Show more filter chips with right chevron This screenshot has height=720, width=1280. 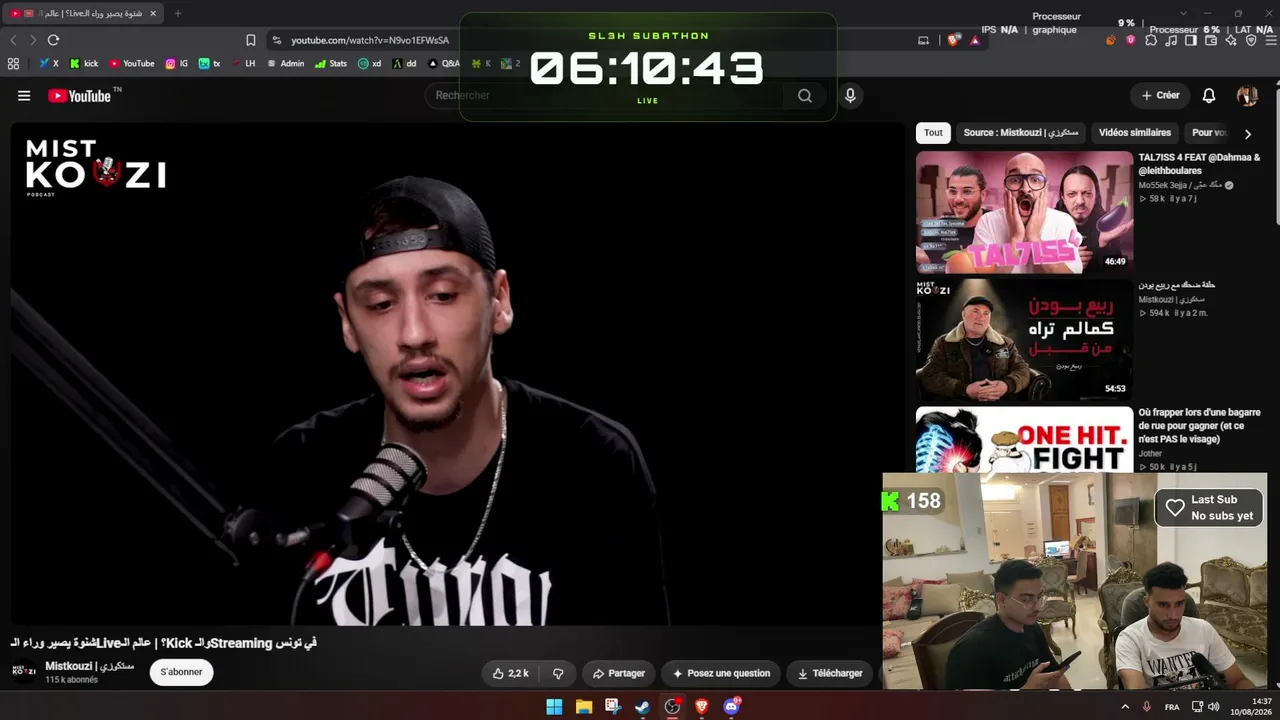[1247, 133]
